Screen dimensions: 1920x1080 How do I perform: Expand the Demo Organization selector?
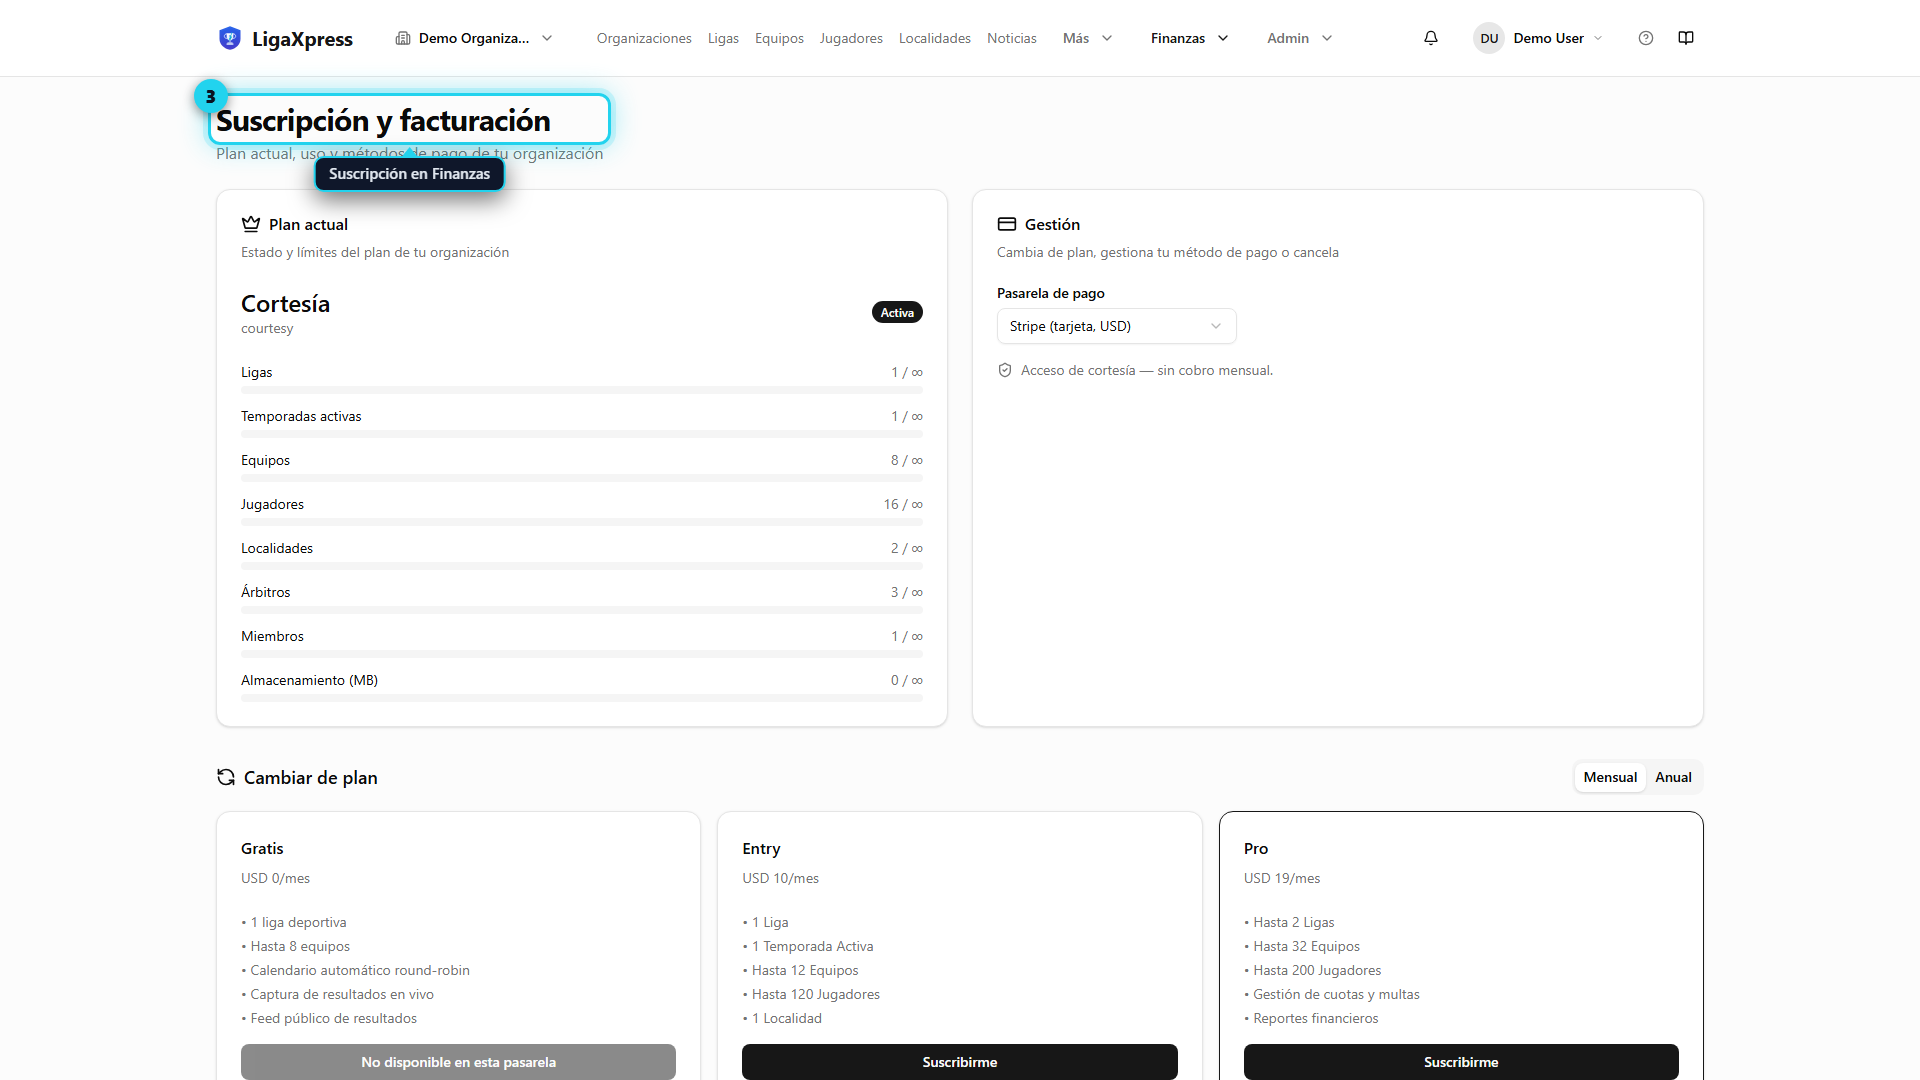474,38
